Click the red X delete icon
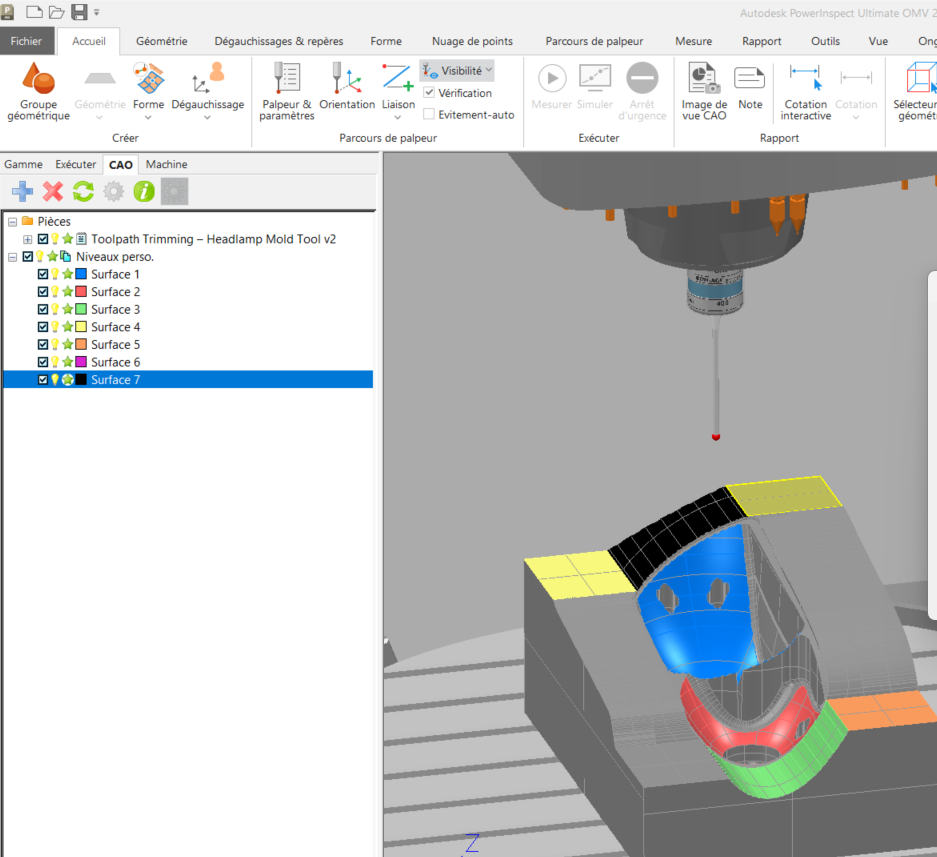The image size is (937, 857). (x=53, y=192)
